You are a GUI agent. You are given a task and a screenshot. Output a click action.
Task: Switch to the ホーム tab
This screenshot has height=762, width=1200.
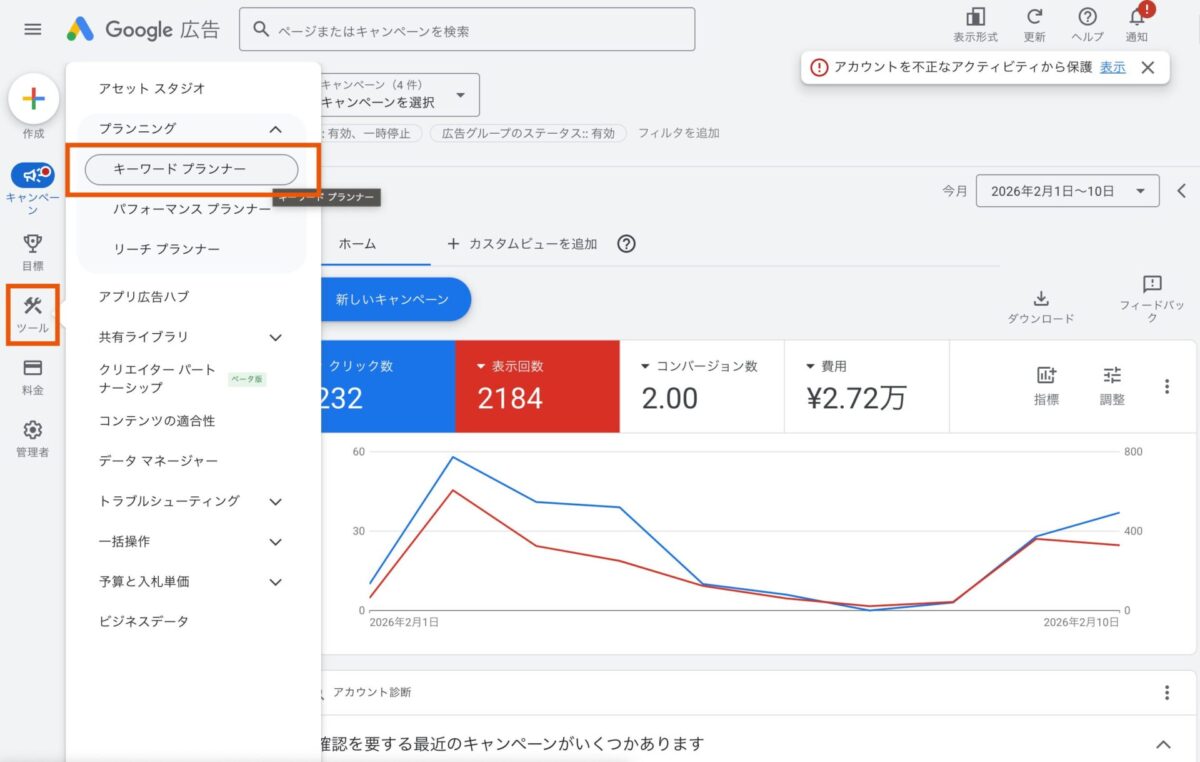tap(357, 244)
